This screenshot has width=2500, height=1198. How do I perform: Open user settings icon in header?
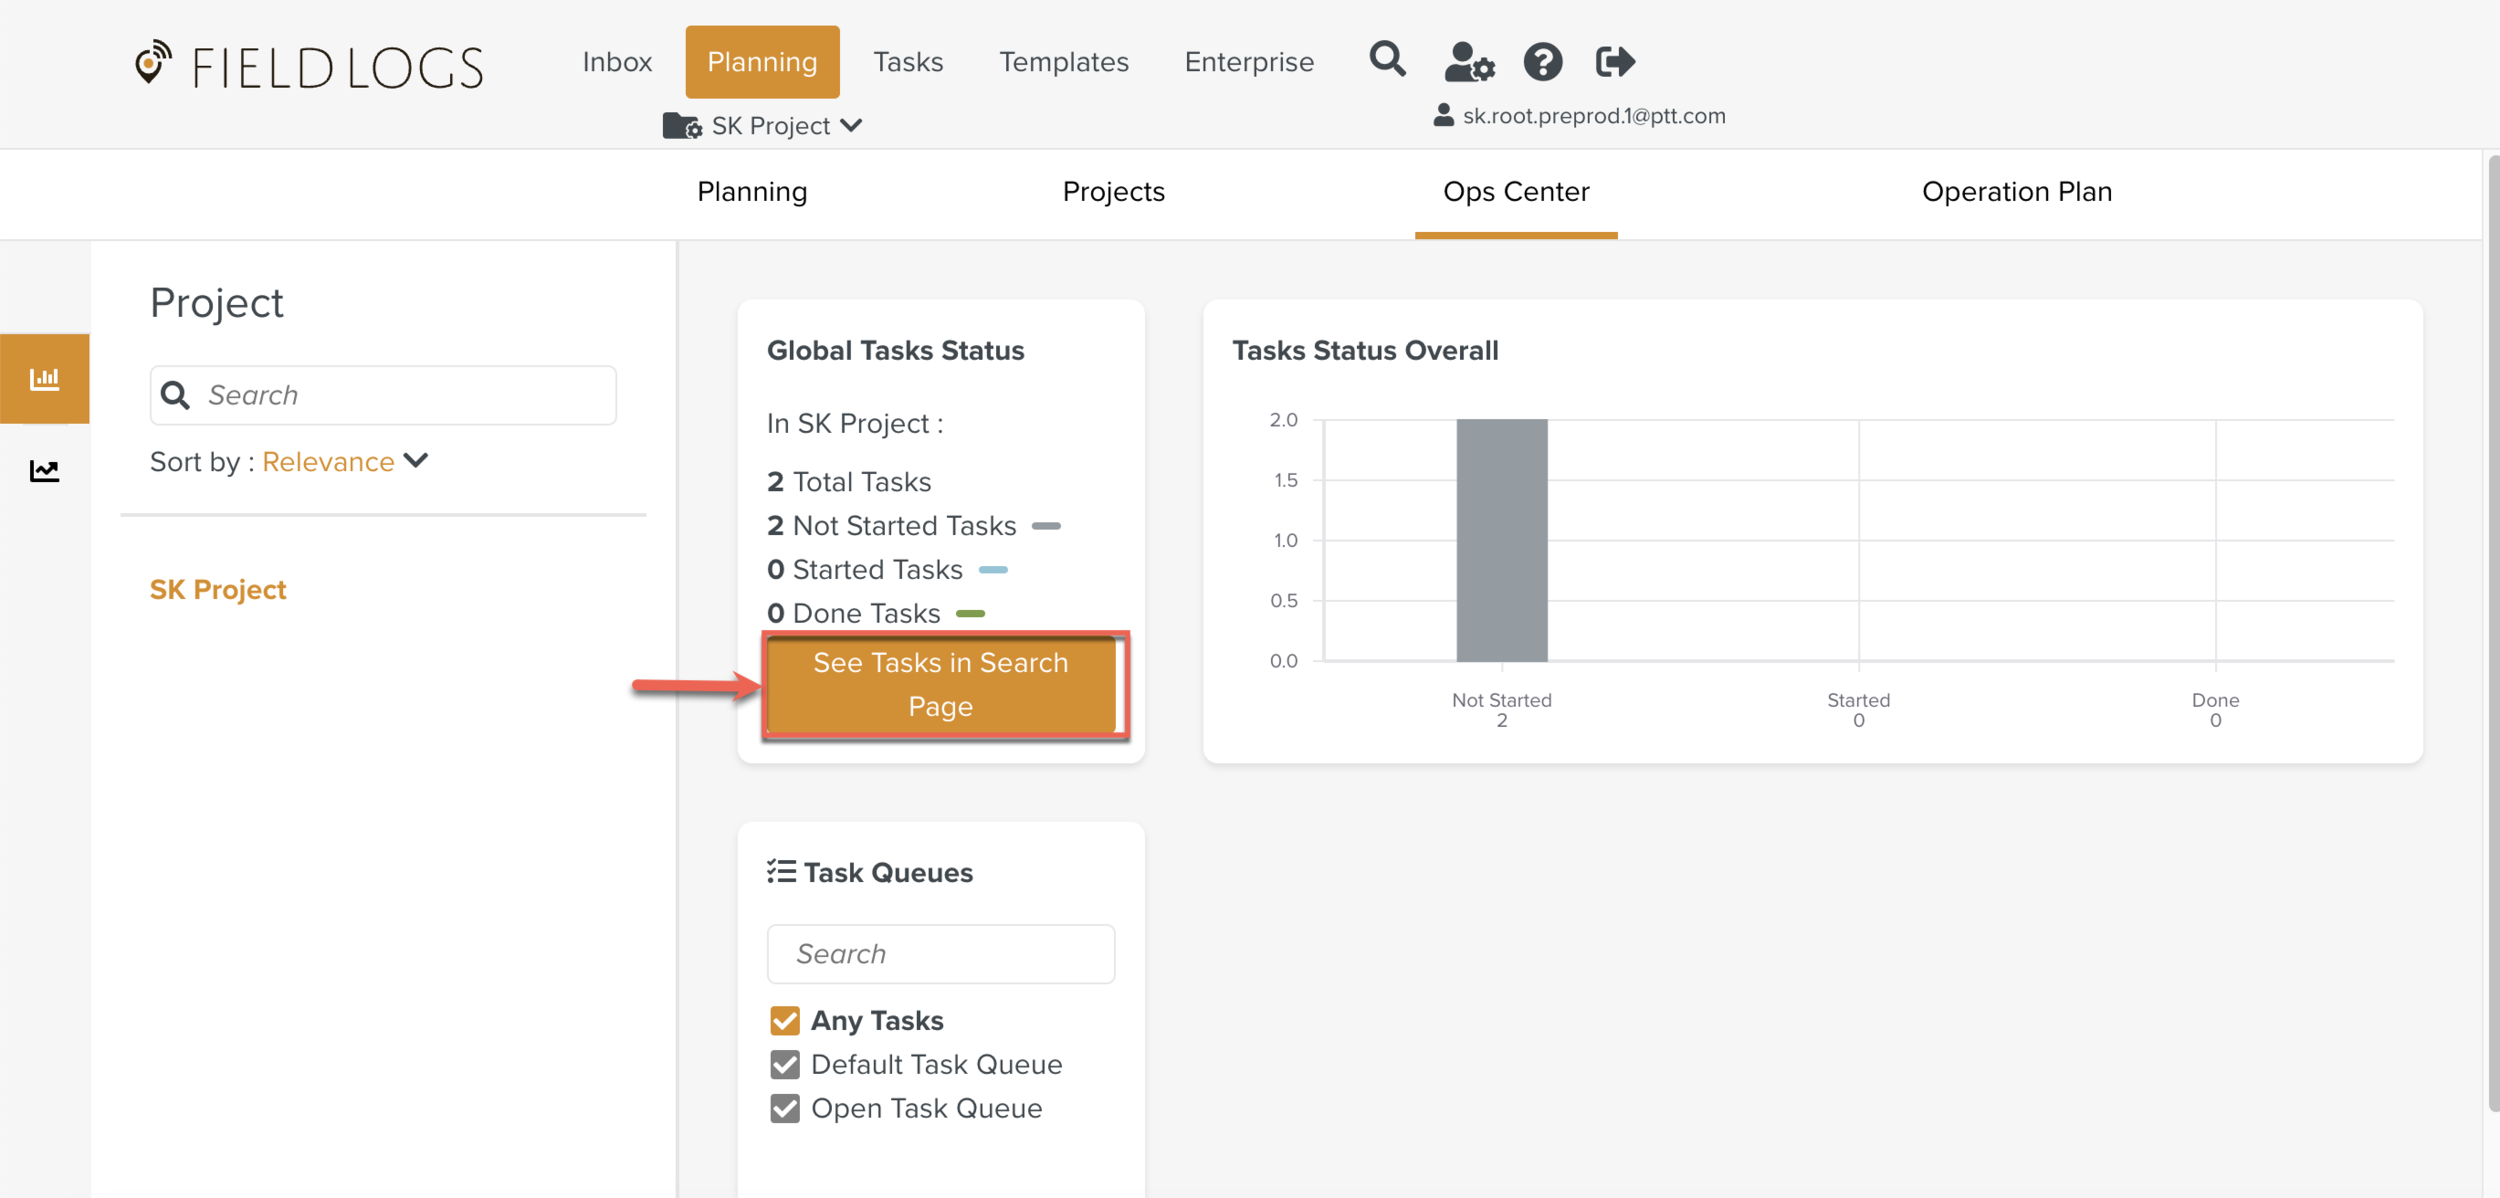tap(1468, 62)
